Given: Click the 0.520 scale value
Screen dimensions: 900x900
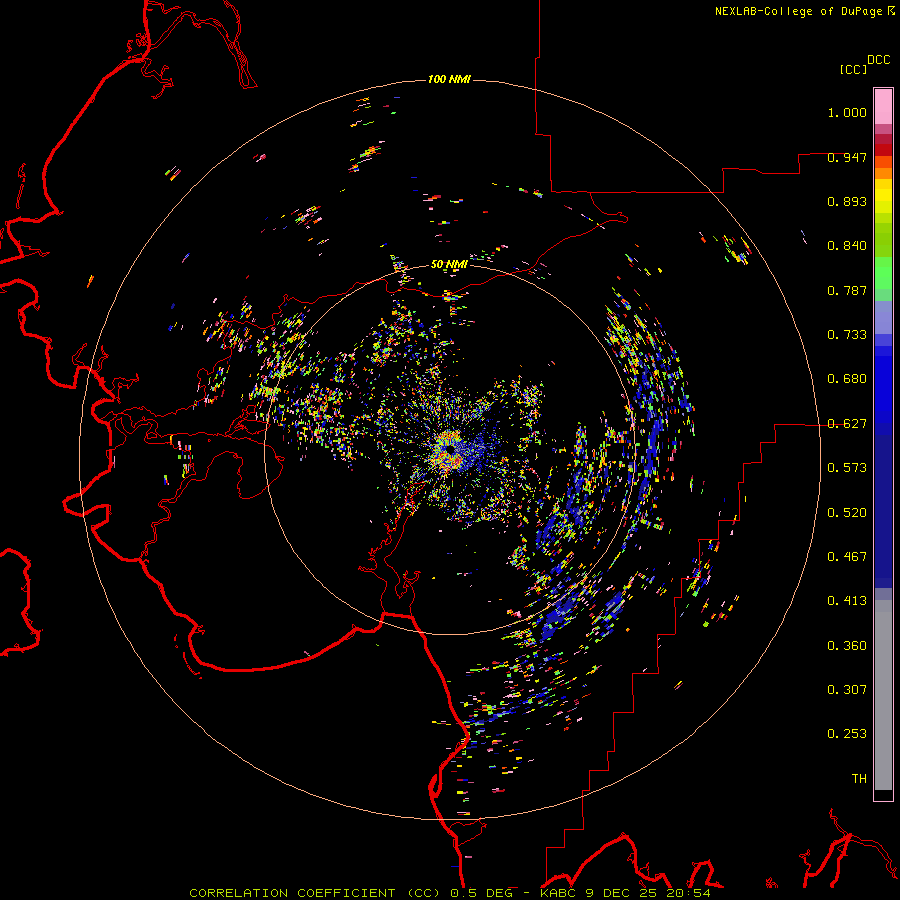Looking at the screenshot, I should [847, 513].
